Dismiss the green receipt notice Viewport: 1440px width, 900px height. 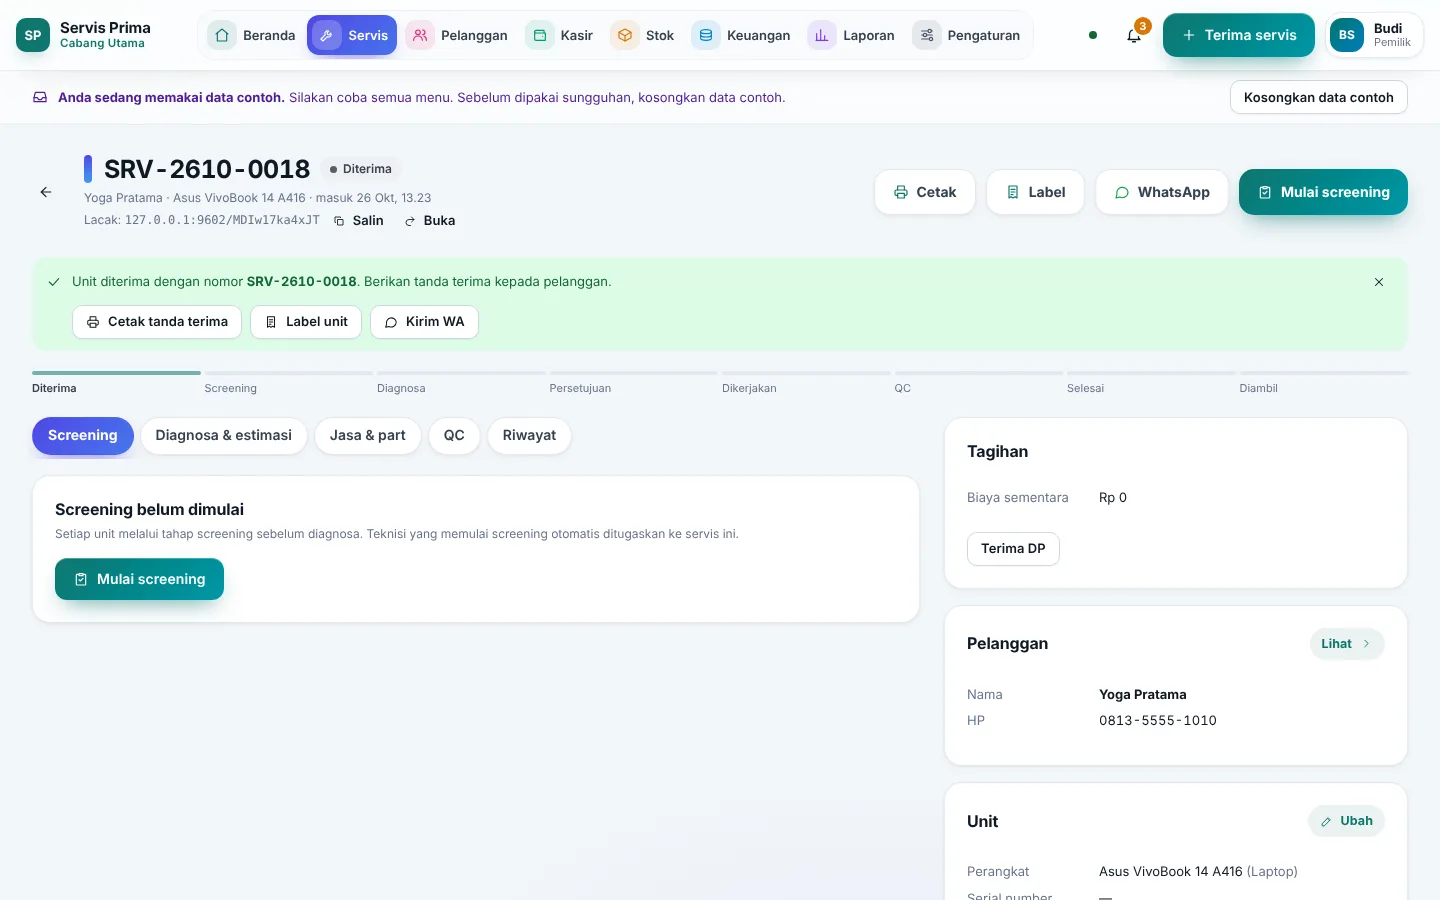pyautogui.click(x=1379, y=282)
